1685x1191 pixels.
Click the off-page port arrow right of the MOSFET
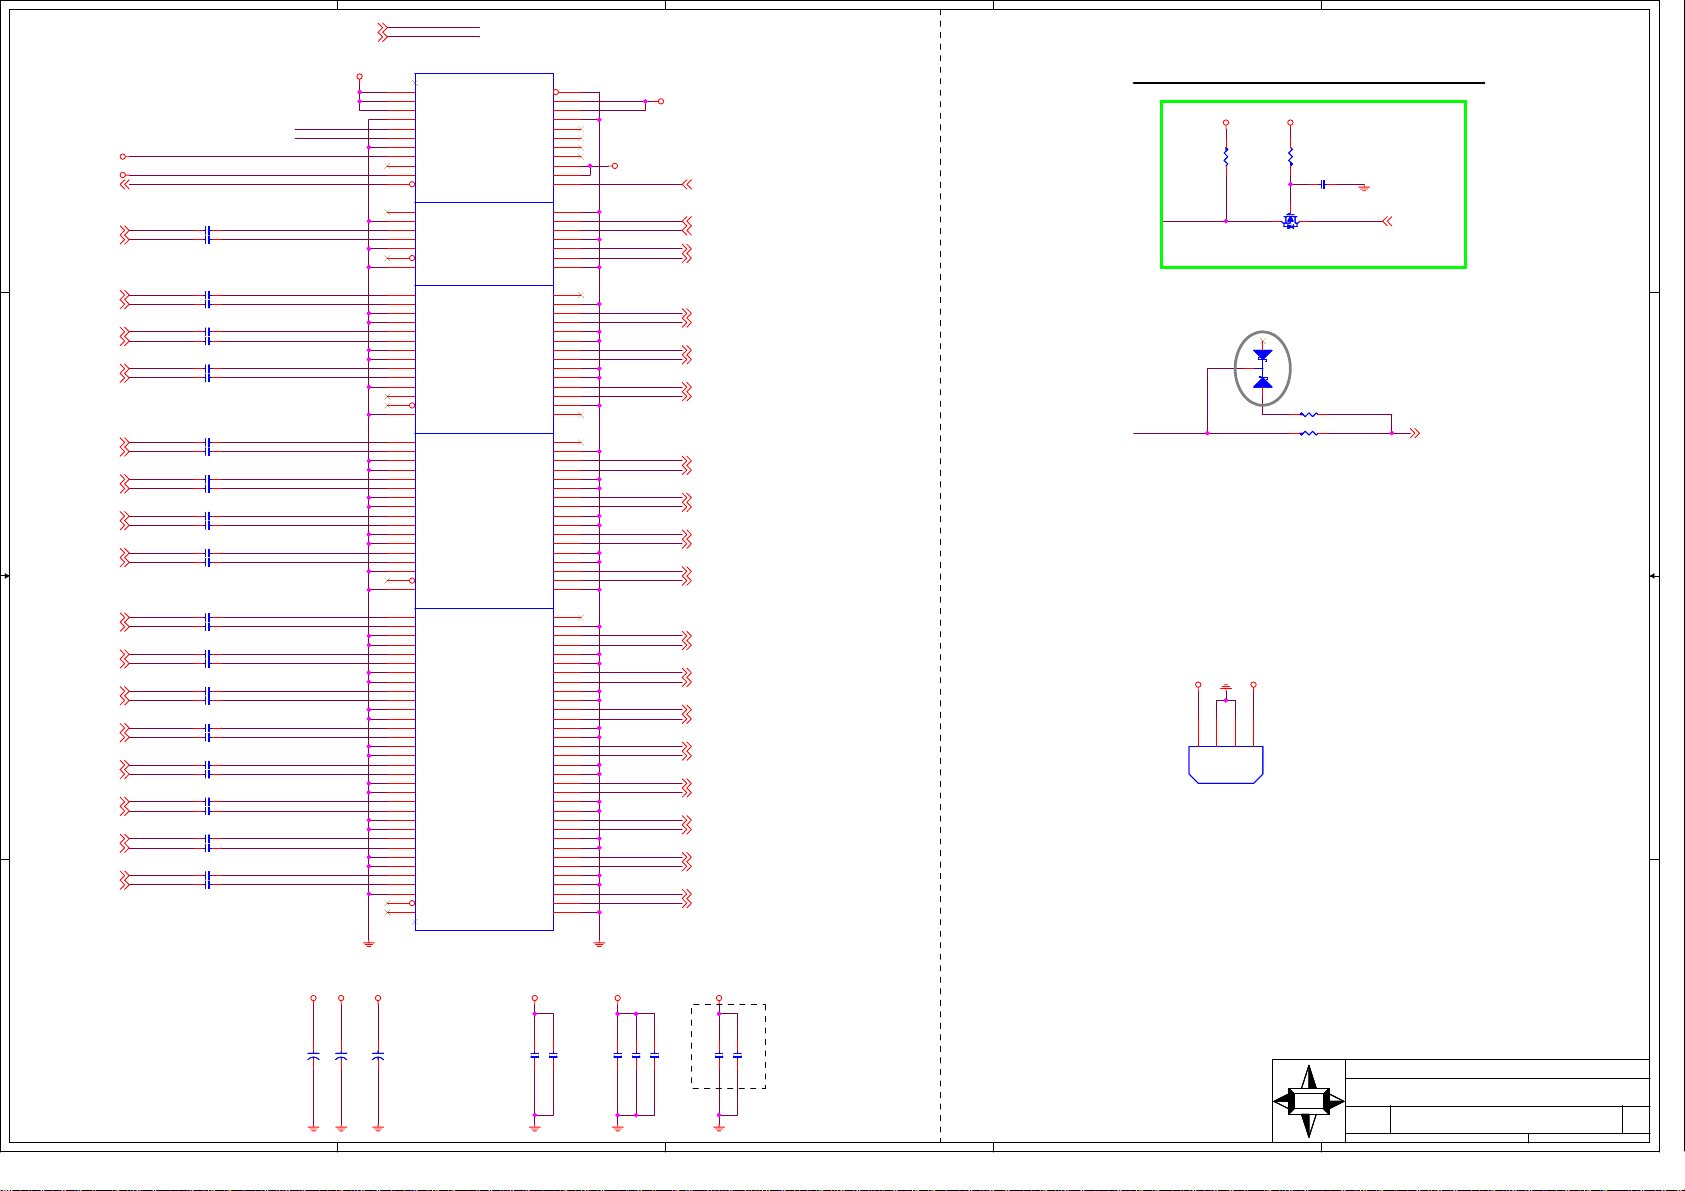1387,221
